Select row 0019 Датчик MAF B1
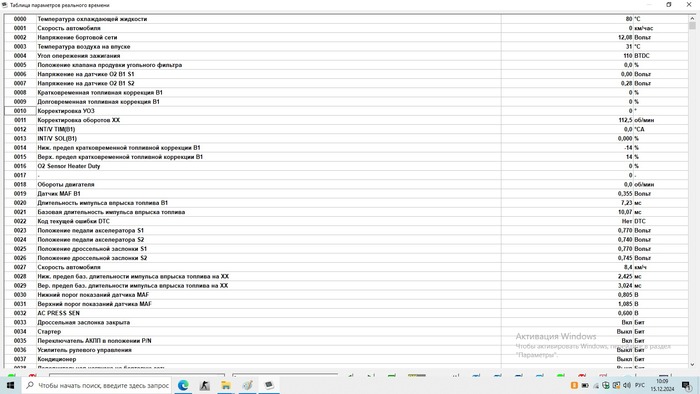 (x=346, y=194)
